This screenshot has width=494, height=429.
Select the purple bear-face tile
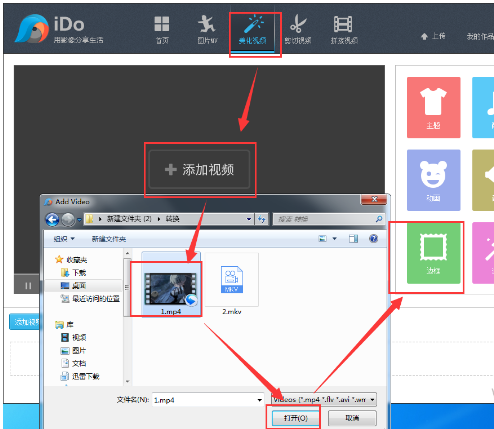(x=433, y=180)
